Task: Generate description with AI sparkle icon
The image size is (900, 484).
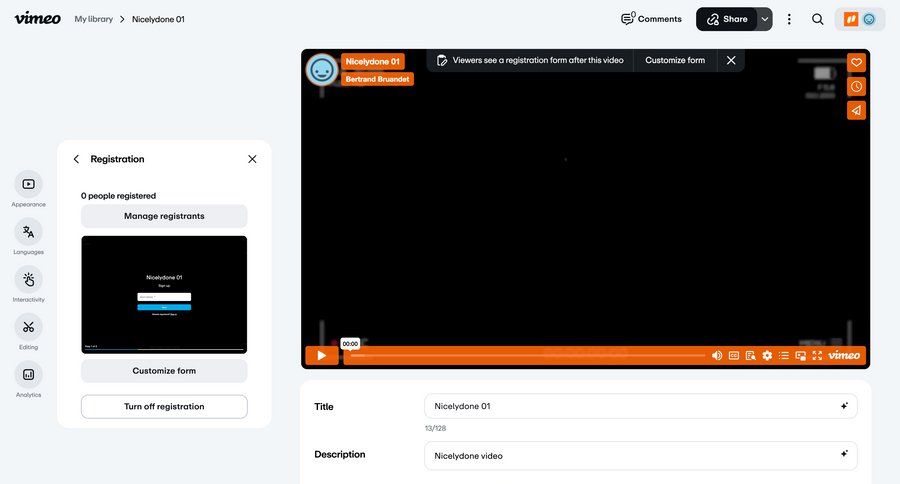Action: [844, 454]
